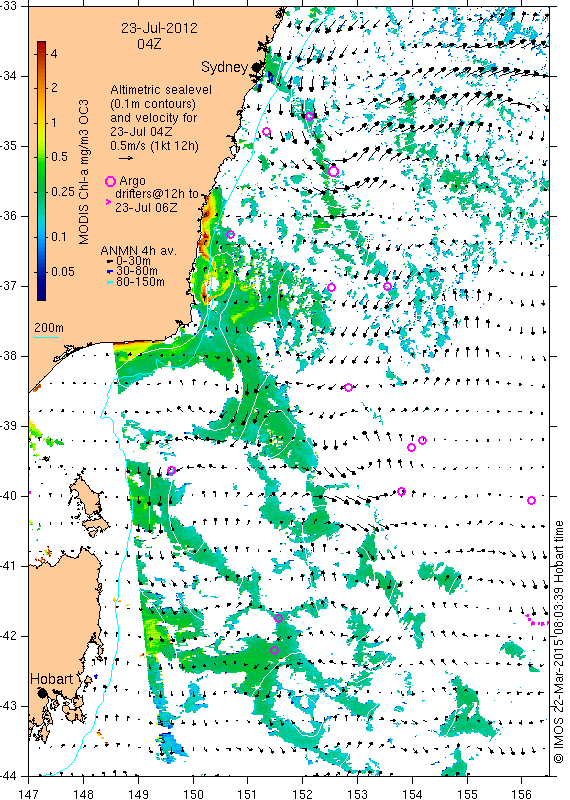Click the cyan 80-150m ANMN legend marker
570x800 pixels.
click(109, 282)
